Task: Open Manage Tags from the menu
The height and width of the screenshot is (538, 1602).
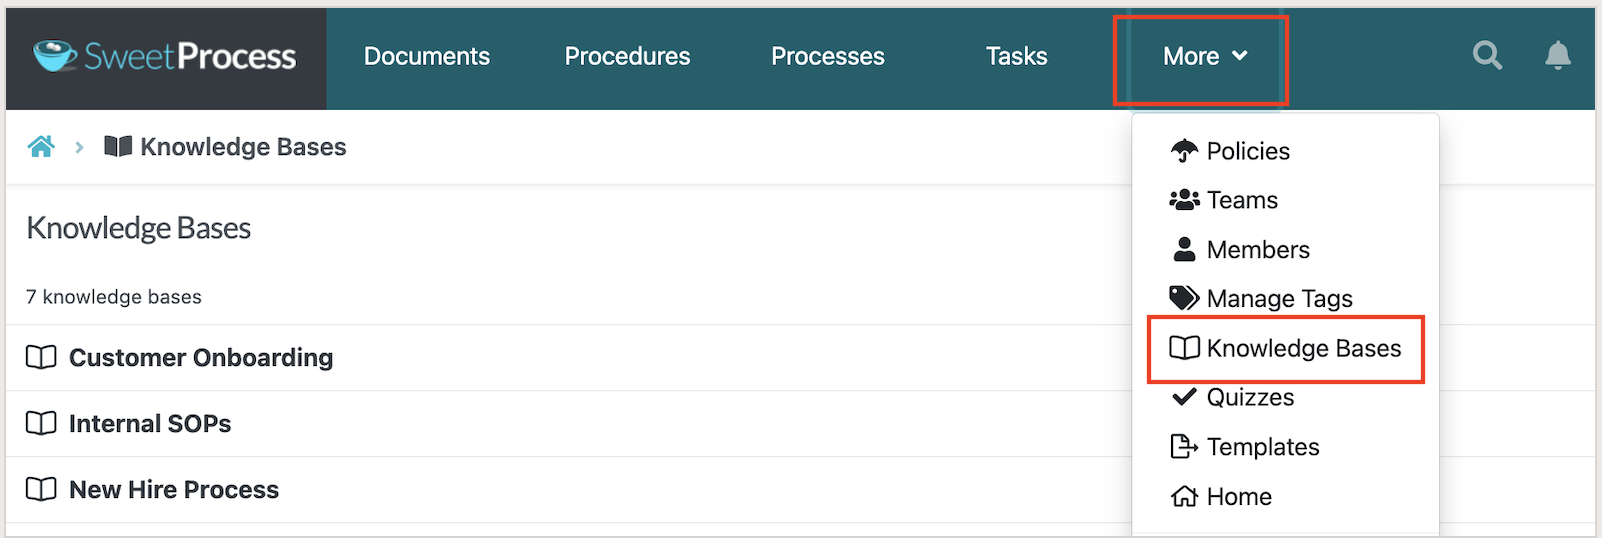Action: (x=1261, y=298)
